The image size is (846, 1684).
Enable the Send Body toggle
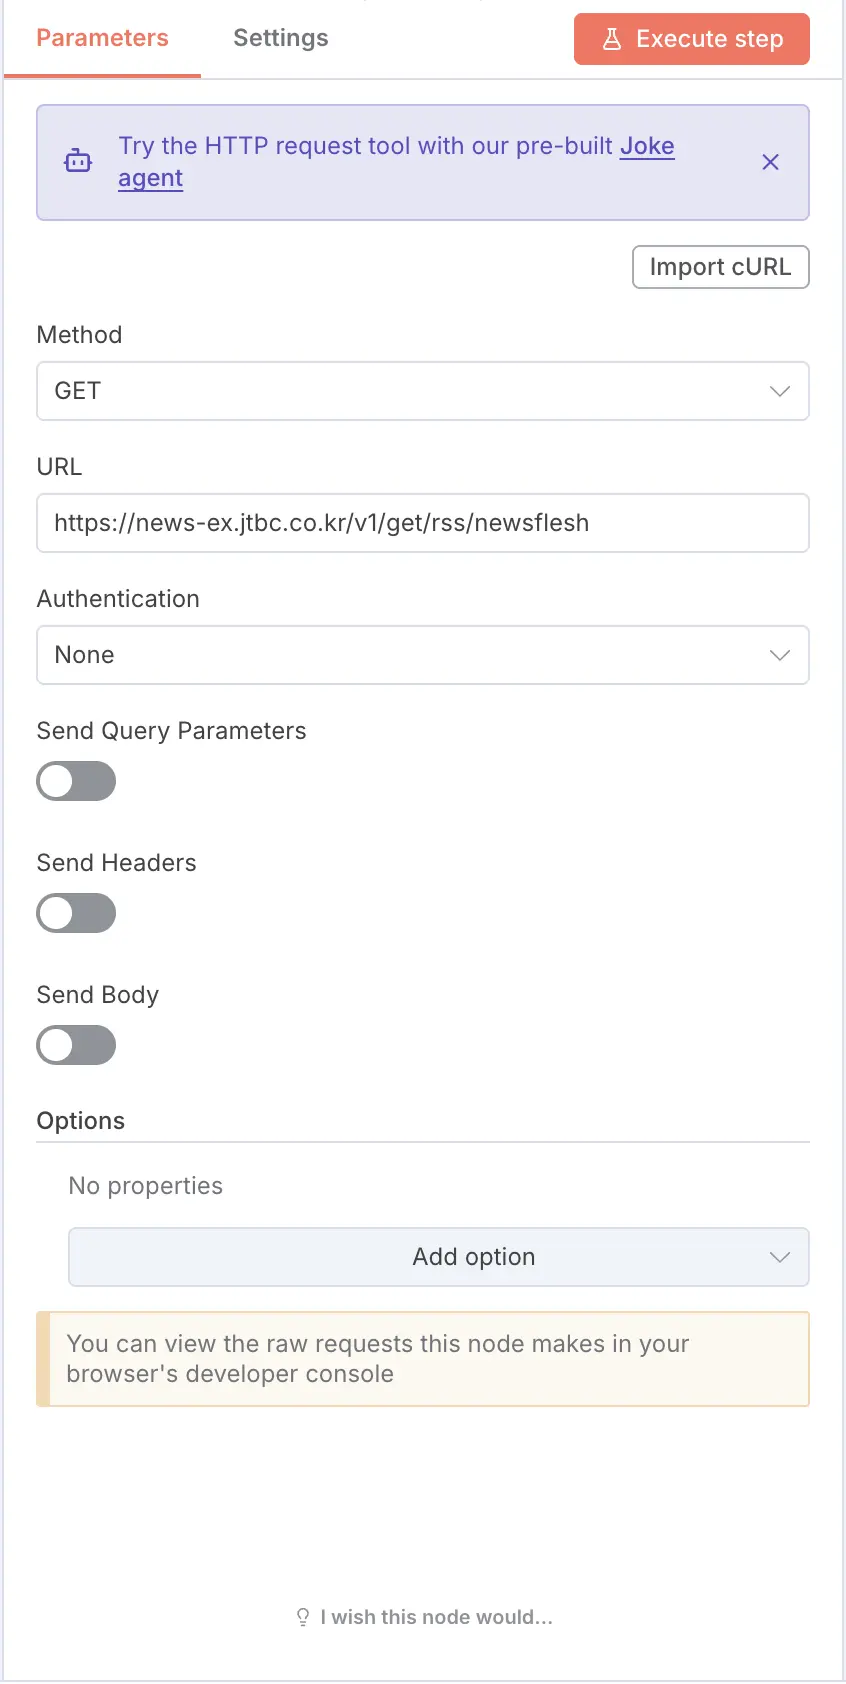76,1045
